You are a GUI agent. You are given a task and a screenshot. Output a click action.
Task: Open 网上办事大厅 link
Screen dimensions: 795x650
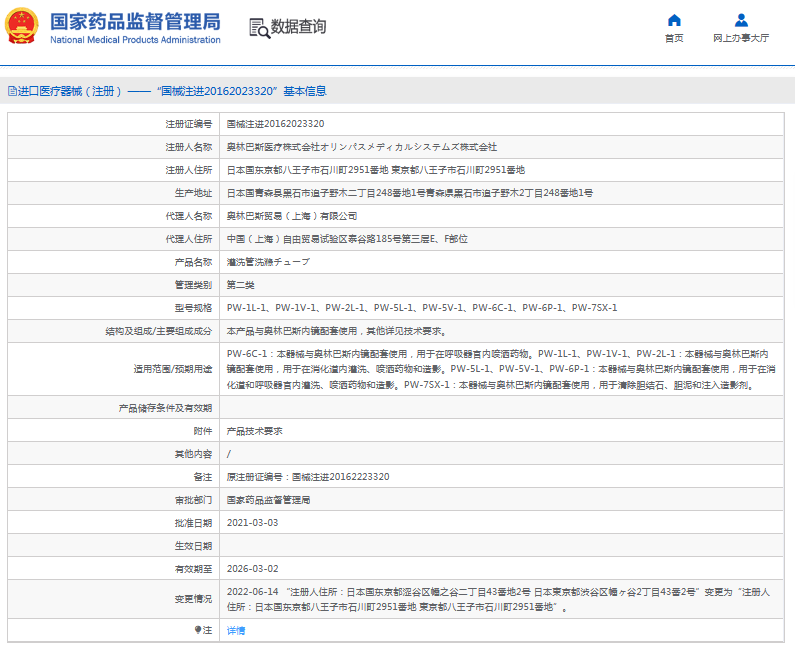click(741, 38)
